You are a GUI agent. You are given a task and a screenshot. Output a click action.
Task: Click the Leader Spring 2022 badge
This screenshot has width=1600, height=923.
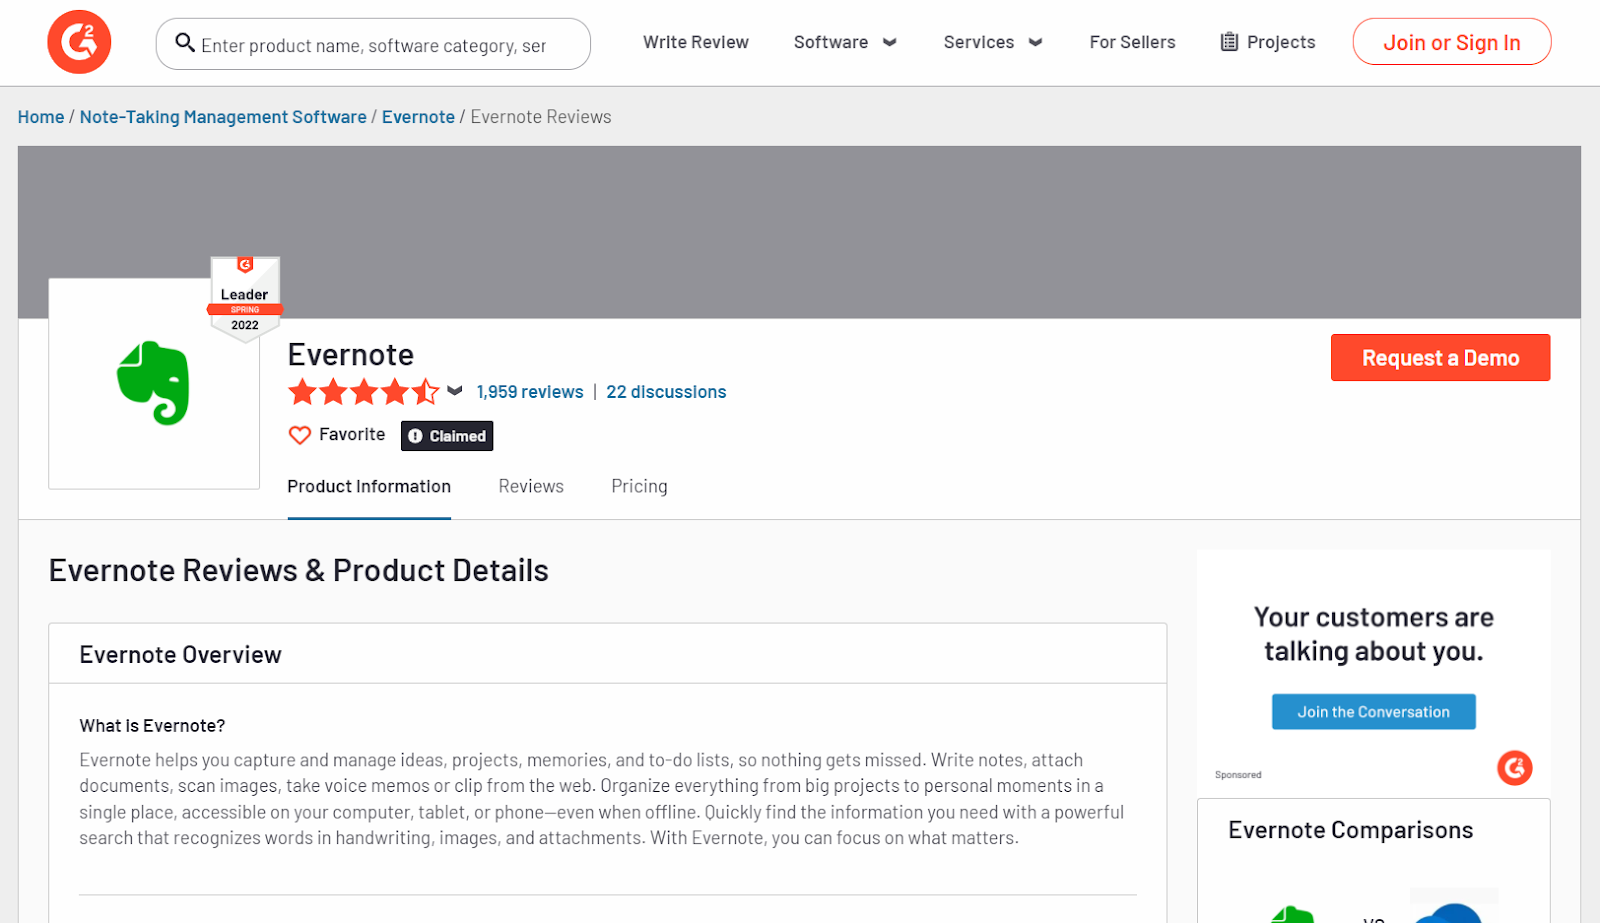pos(245,300)
